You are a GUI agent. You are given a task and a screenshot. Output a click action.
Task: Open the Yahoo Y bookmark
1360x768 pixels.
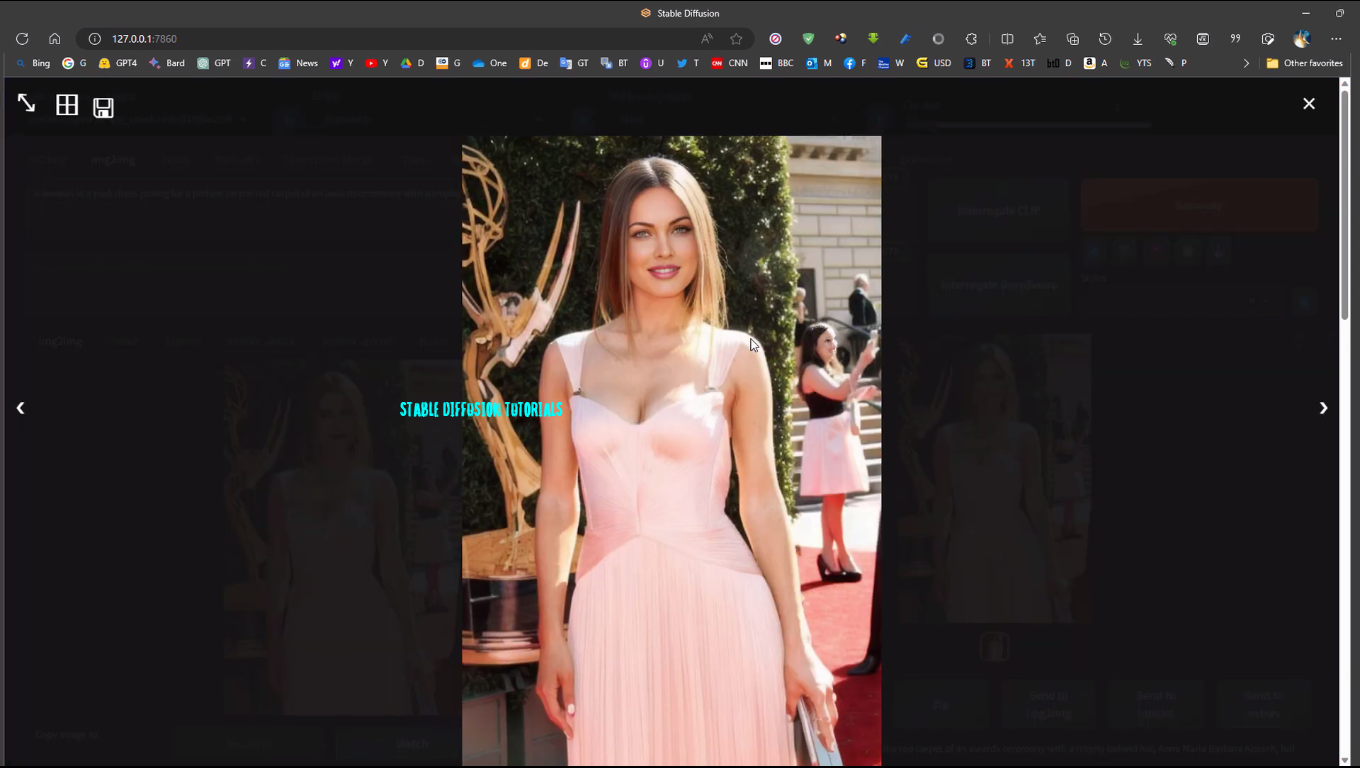coord(342,63)
